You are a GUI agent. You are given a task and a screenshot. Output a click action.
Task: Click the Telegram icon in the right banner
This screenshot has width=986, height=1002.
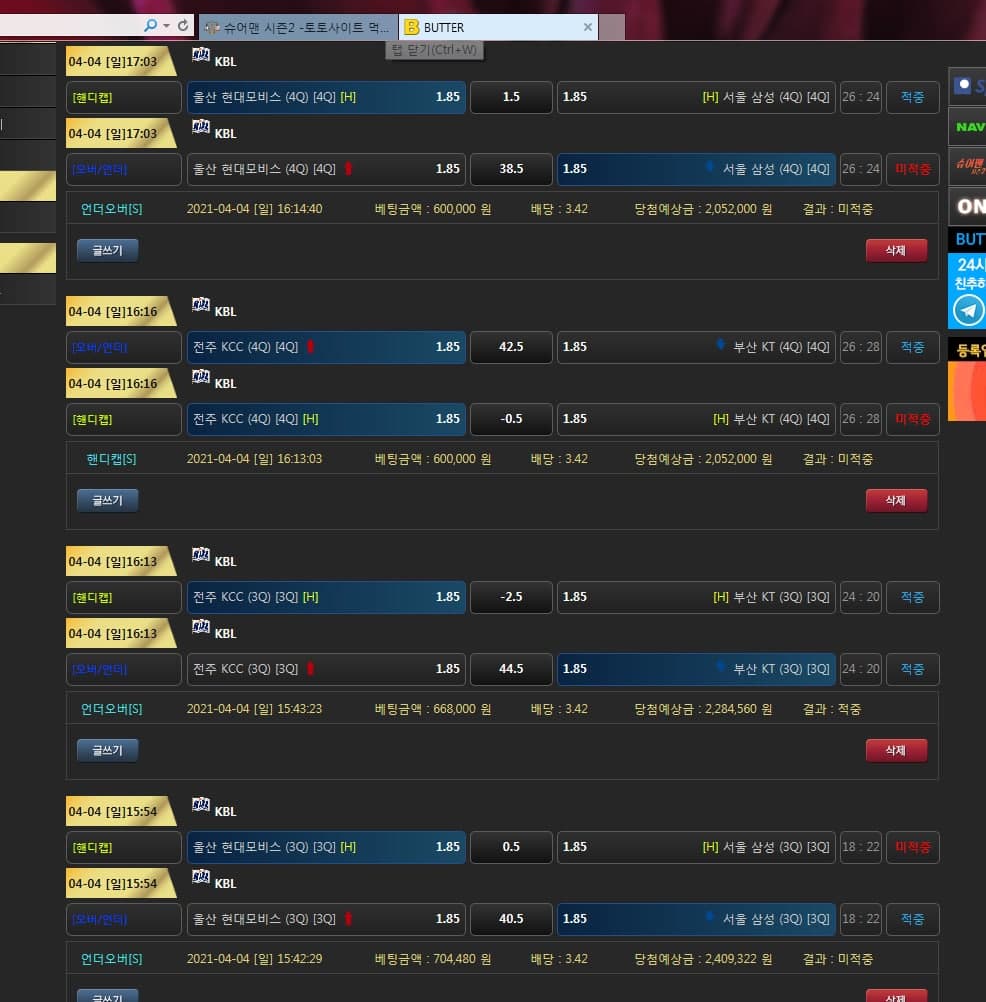(x=968, y=311)
